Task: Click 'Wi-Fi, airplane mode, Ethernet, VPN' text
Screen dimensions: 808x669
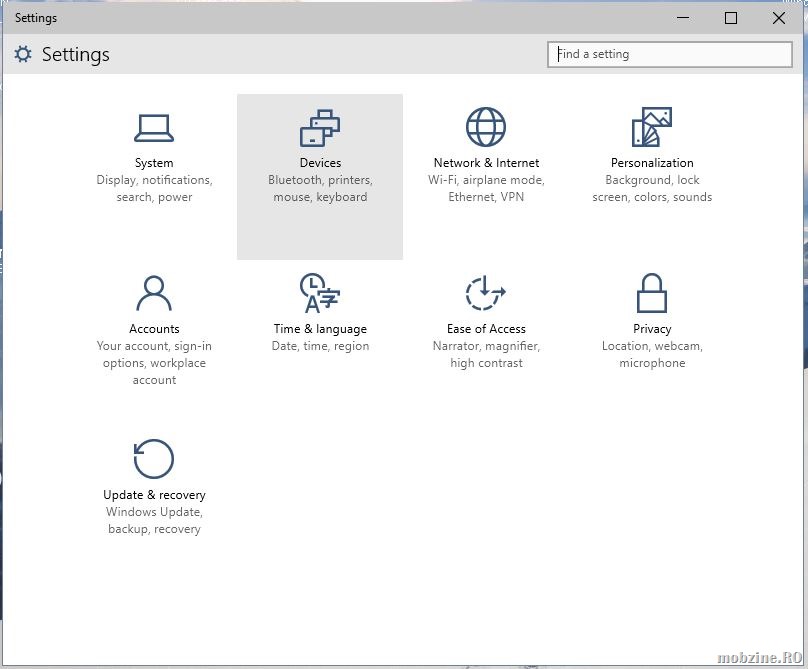Action: (x=486, y=188)
